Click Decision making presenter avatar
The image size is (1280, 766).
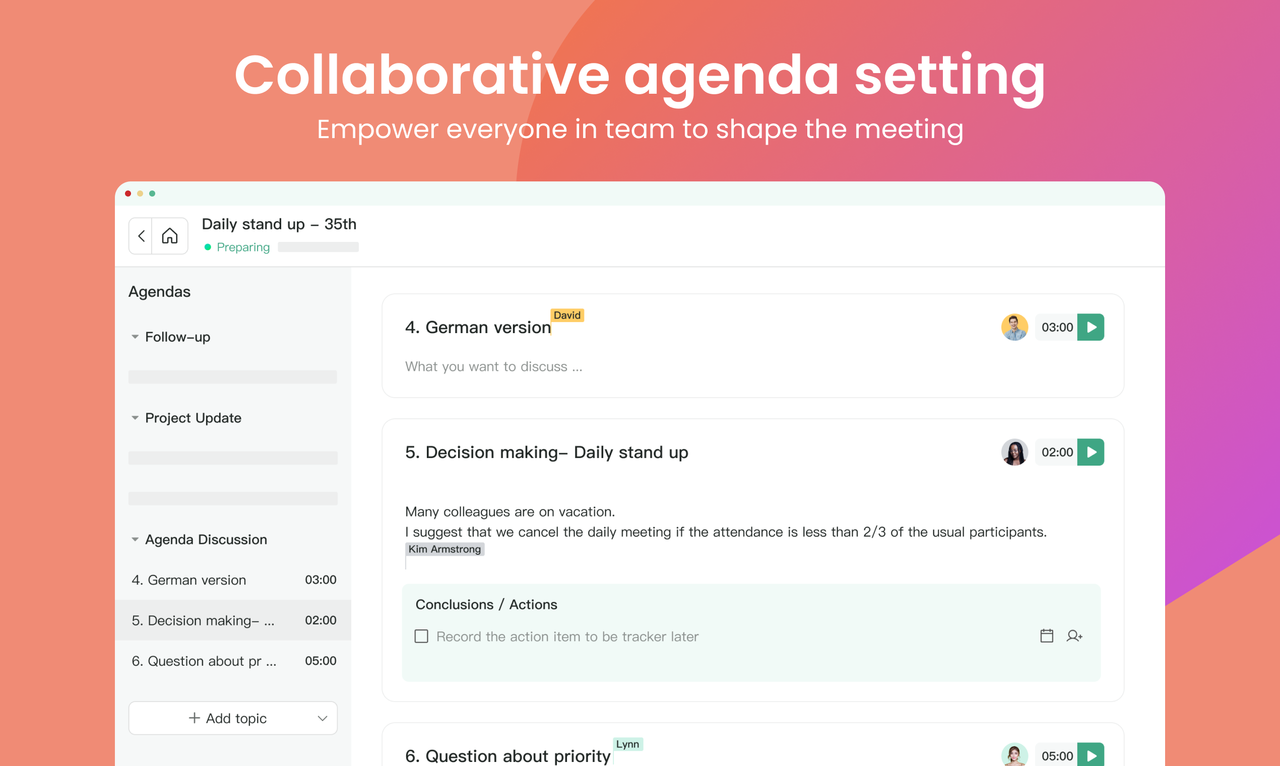(1014, 452)
